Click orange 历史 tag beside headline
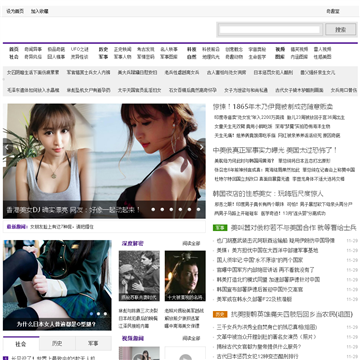 tap(220, 314)
